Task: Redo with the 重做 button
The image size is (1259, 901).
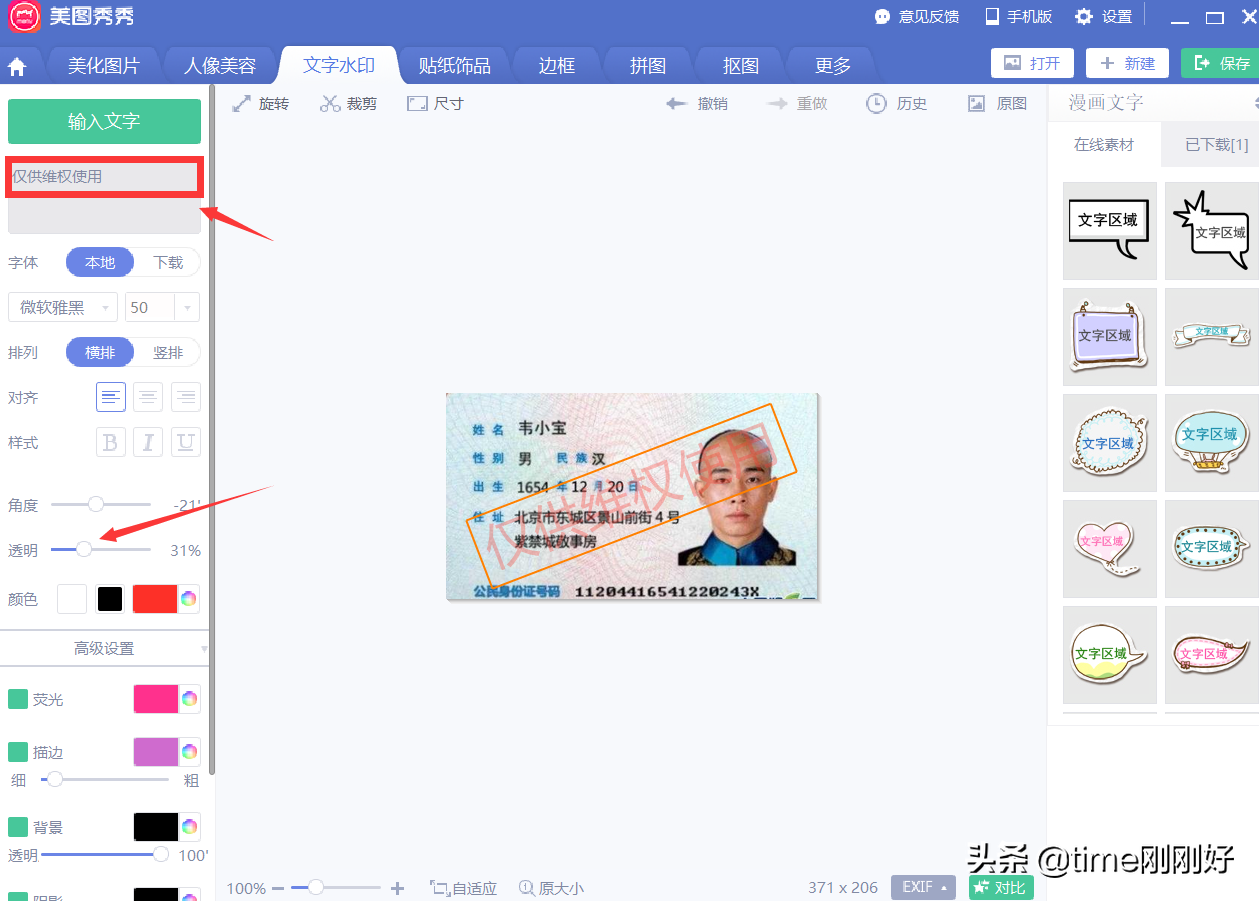Action: point(797,103)
